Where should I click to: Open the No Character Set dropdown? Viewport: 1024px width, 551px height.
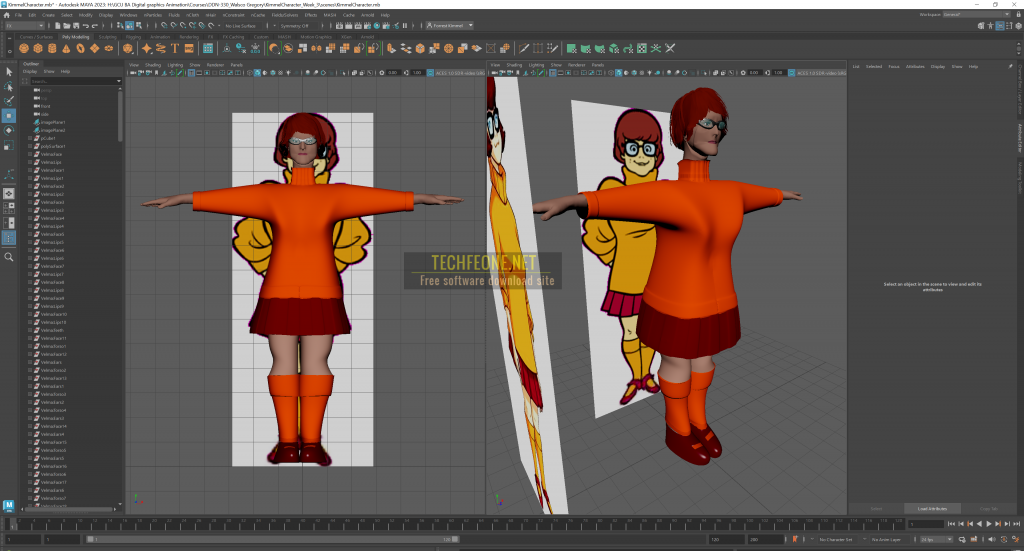pos(839,539)
